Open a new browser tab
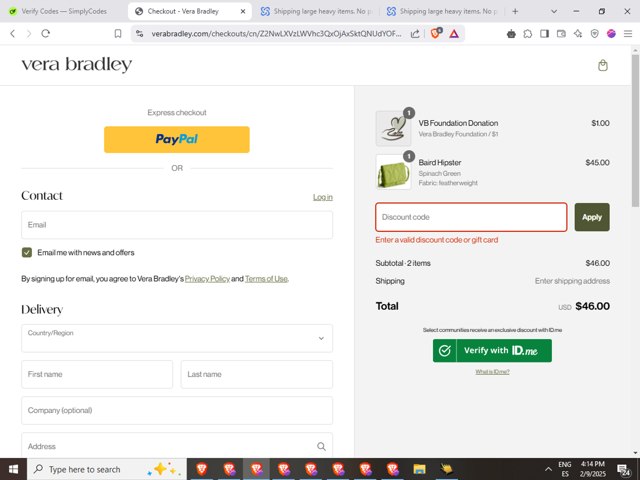Viewport: 640px width, 480px height. [x=515, y=11]
